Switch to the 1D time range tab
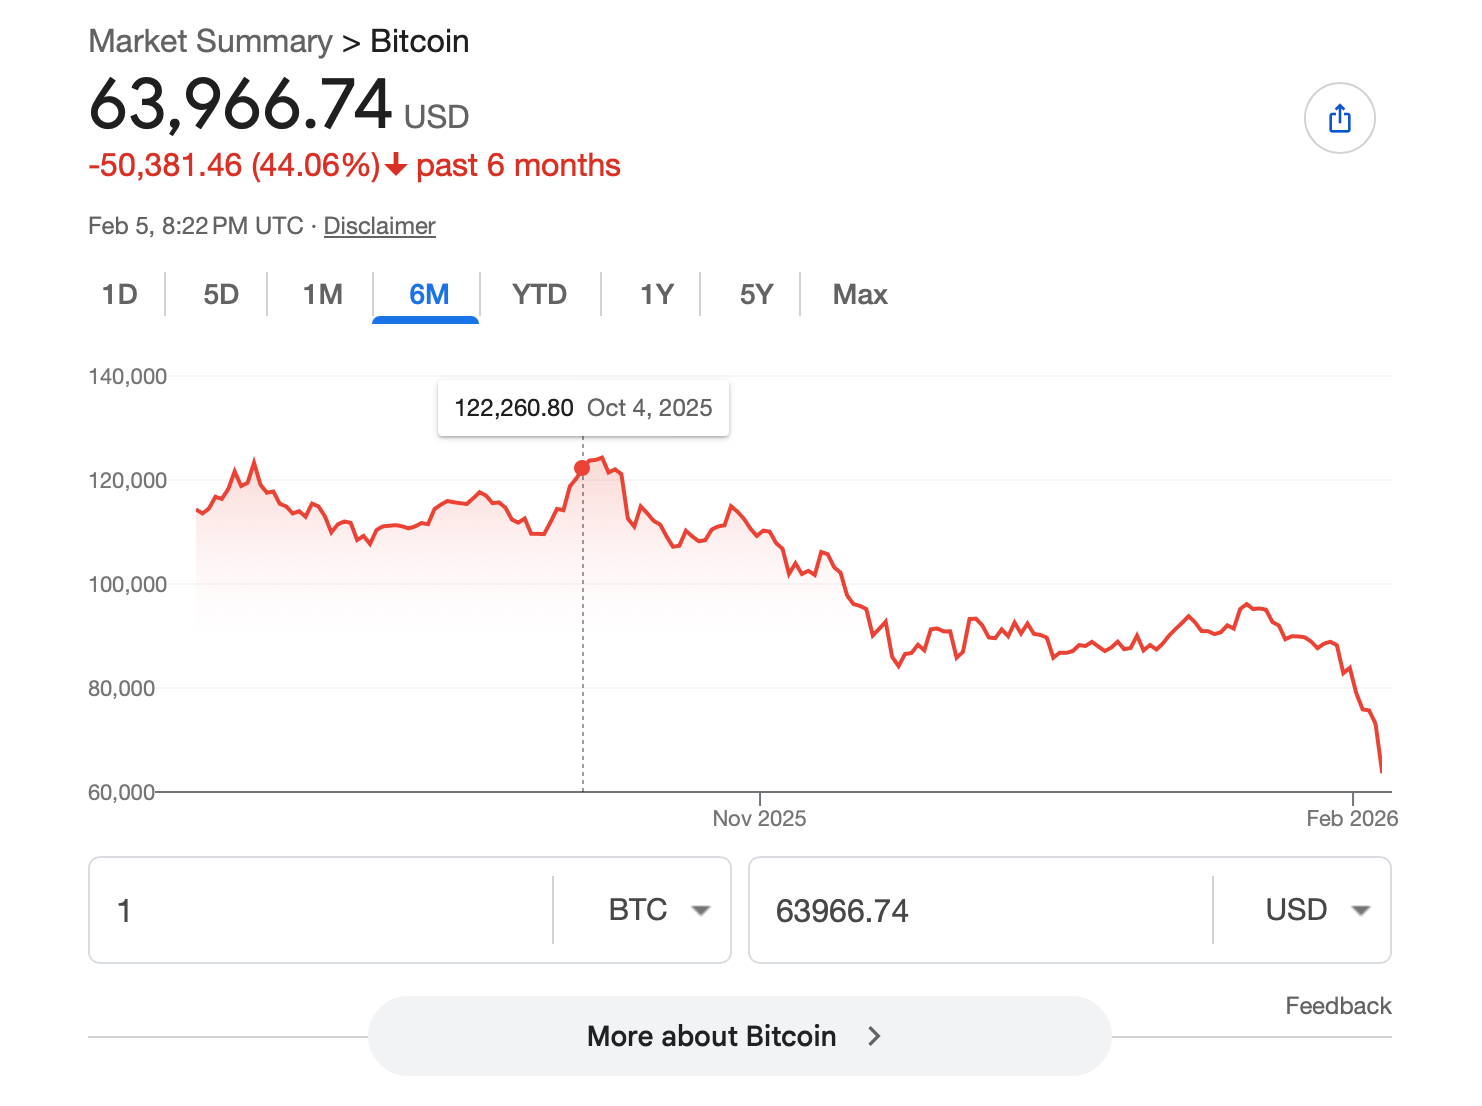The image size is (1482, 1106). [x=120, y=294]
